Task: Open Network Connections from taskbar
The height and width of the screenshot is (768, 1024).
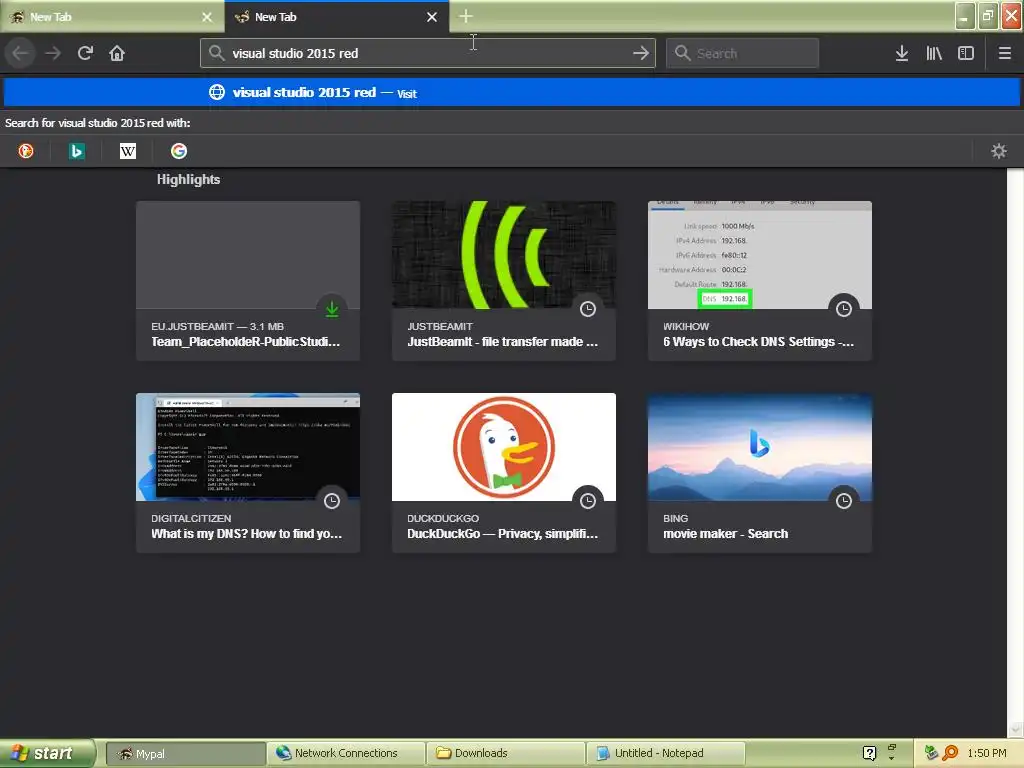Action: coord(346,754)
